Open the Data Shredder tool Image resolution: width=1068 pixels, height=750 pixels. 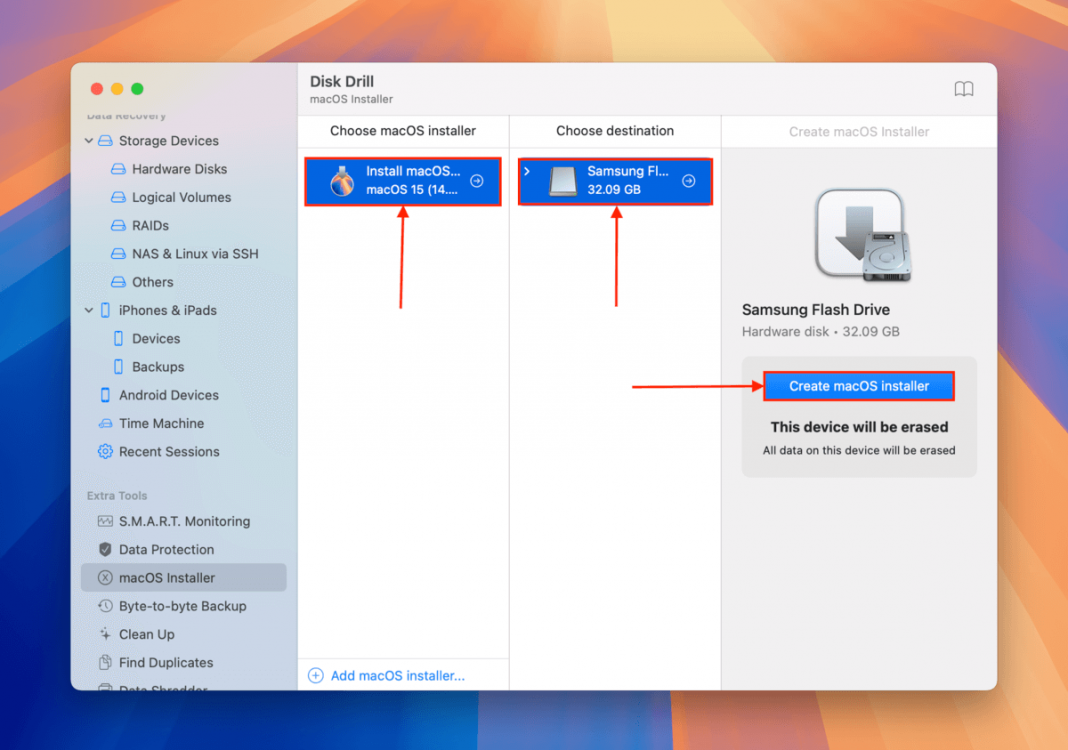point(165,688)
